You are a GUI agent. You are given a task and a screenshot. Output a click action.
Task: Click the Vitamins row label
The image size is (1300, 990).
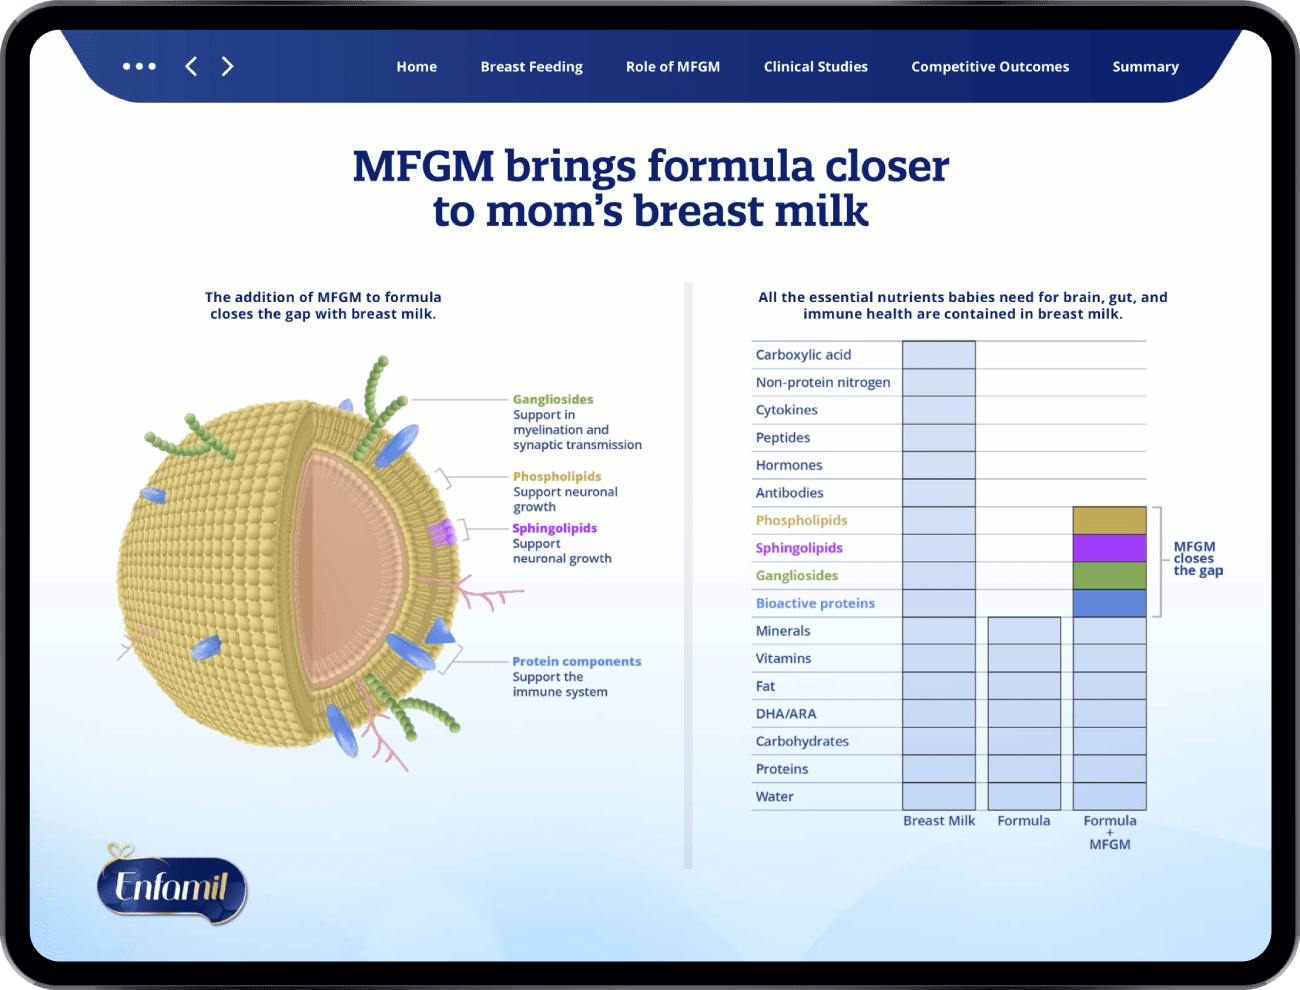(783, 658)
